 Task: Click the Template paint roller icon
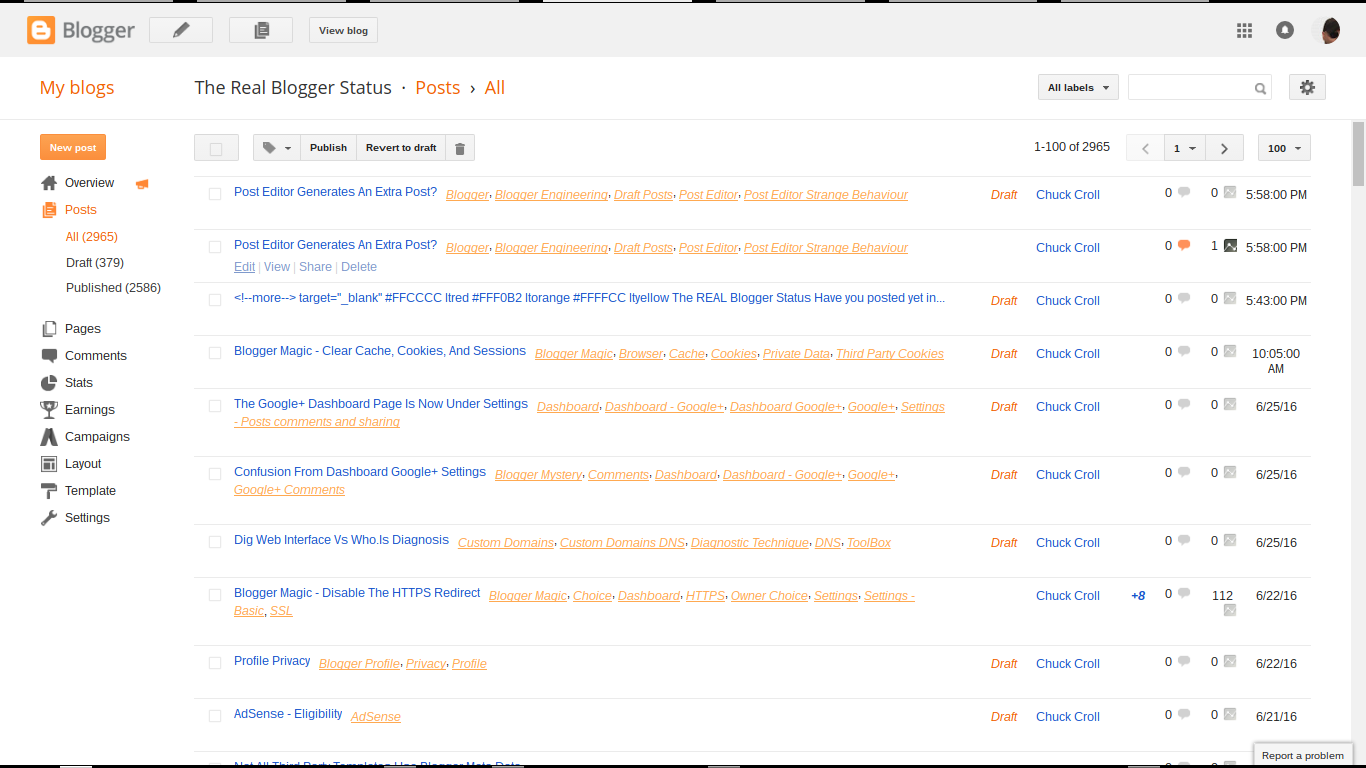(49, 491)
